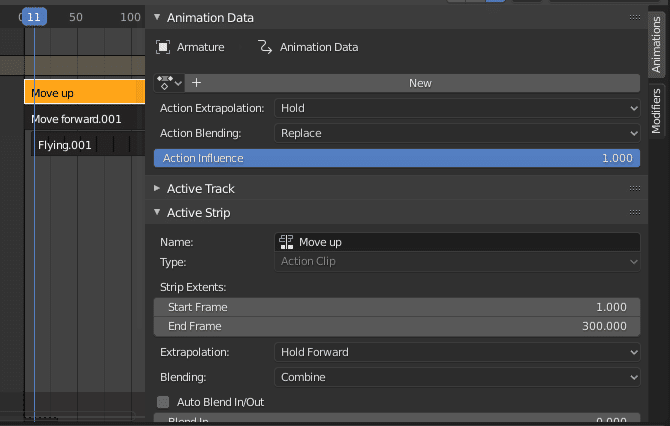This screenshot has width=670, height=426.
Task: Click the Action Influence slider
Action: coord(397,158)
